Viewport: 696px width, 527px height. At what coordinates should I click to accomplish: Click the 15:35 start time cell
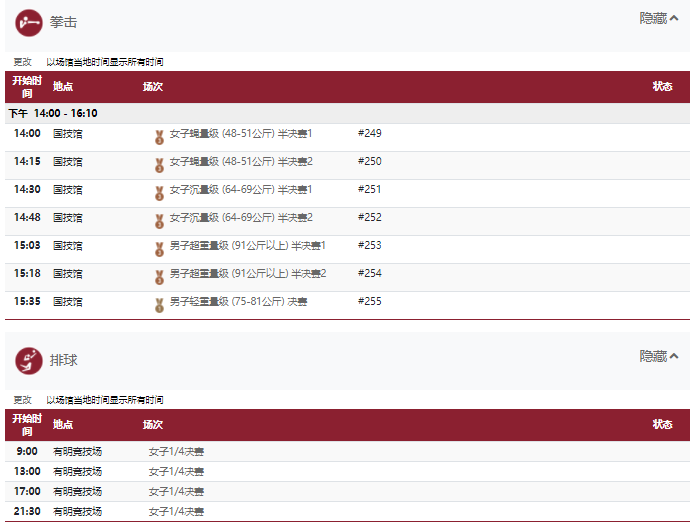point(27,301)
